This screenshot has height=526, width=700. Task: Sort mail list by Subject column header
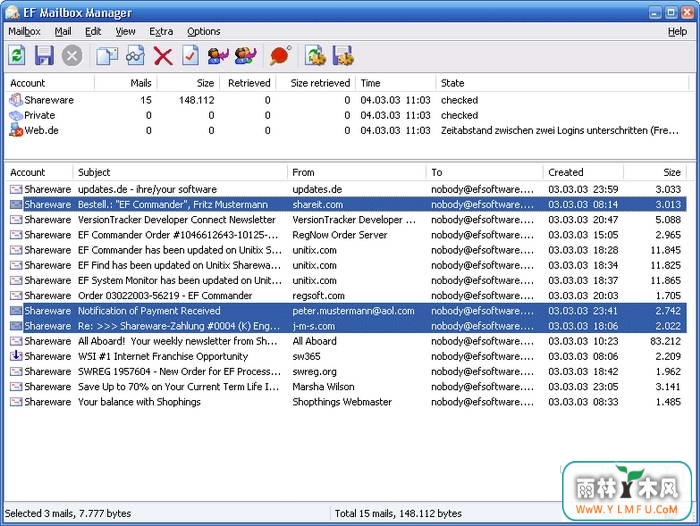(x=180, y=172)
